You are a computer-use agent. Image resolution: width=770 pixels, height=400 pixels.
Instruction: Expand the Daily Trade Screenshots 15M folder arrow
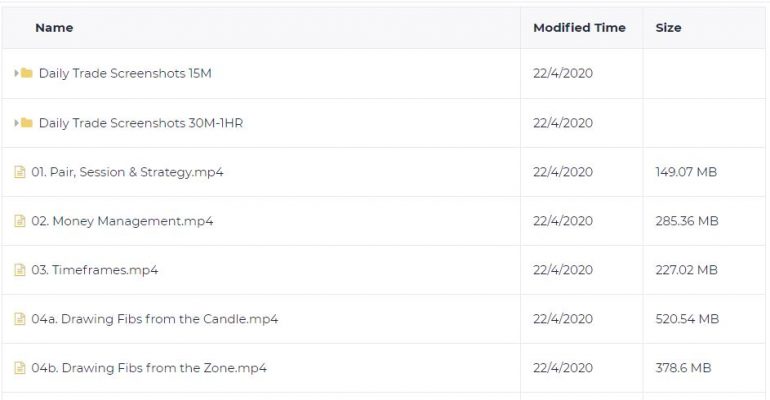pyautogui.click(x=16, y=73)
